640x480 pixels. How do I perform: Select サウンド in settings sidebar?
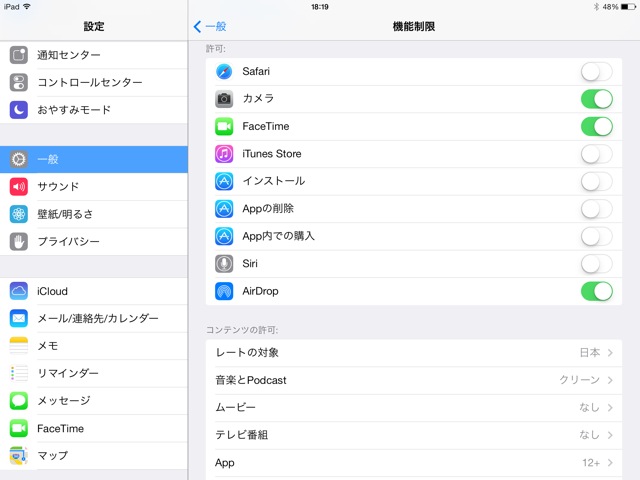click(94, 187)
